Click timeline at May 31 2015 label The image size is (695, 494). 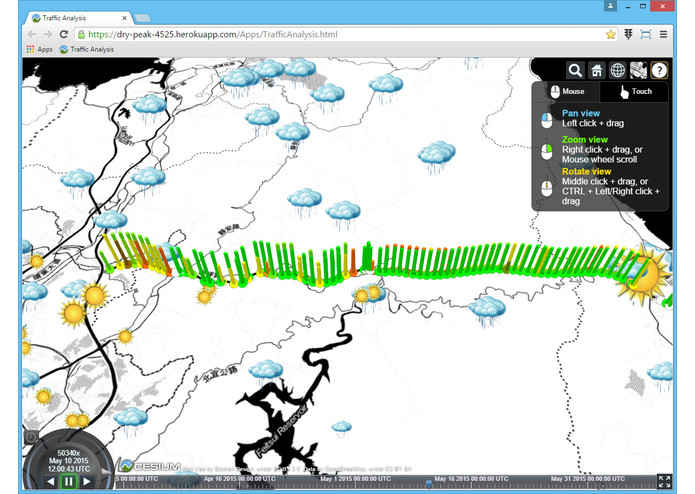pyautogui.click(x=588, y=479)
